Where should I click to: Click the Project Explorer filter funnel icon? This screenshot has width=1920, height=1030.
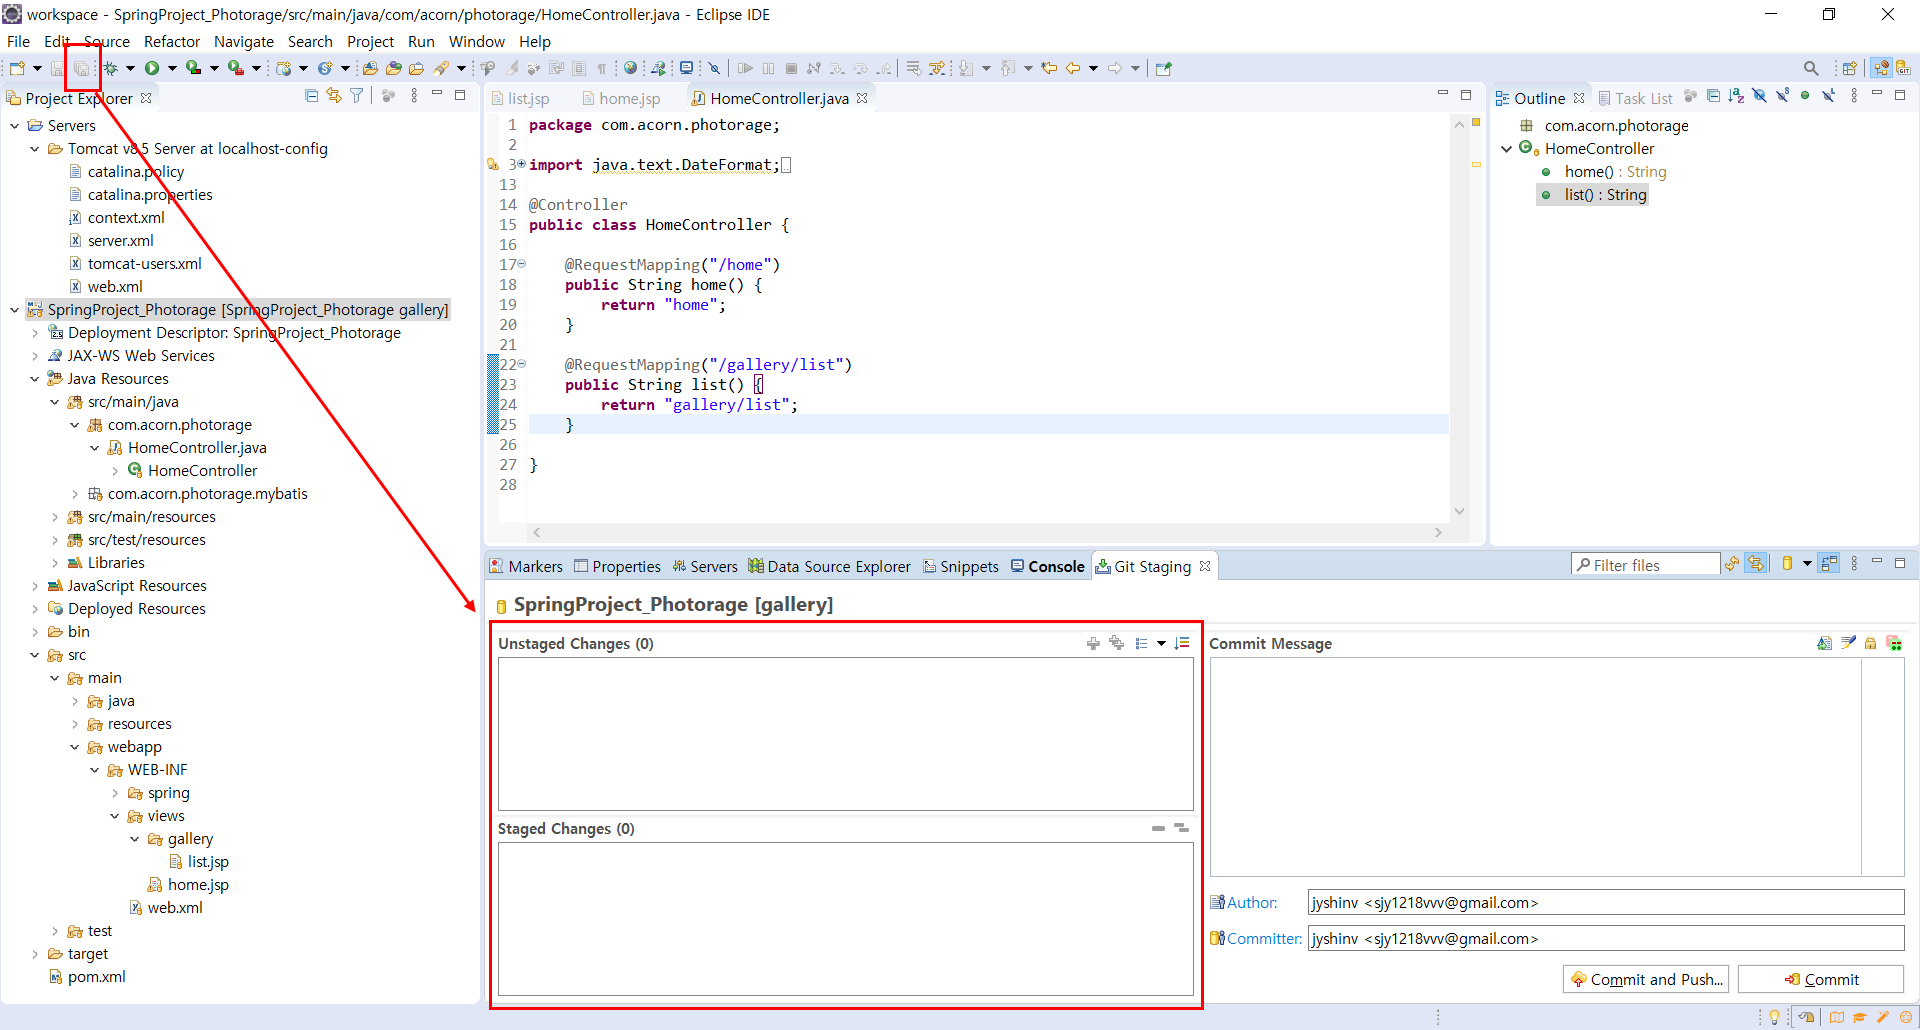[356, 96]
